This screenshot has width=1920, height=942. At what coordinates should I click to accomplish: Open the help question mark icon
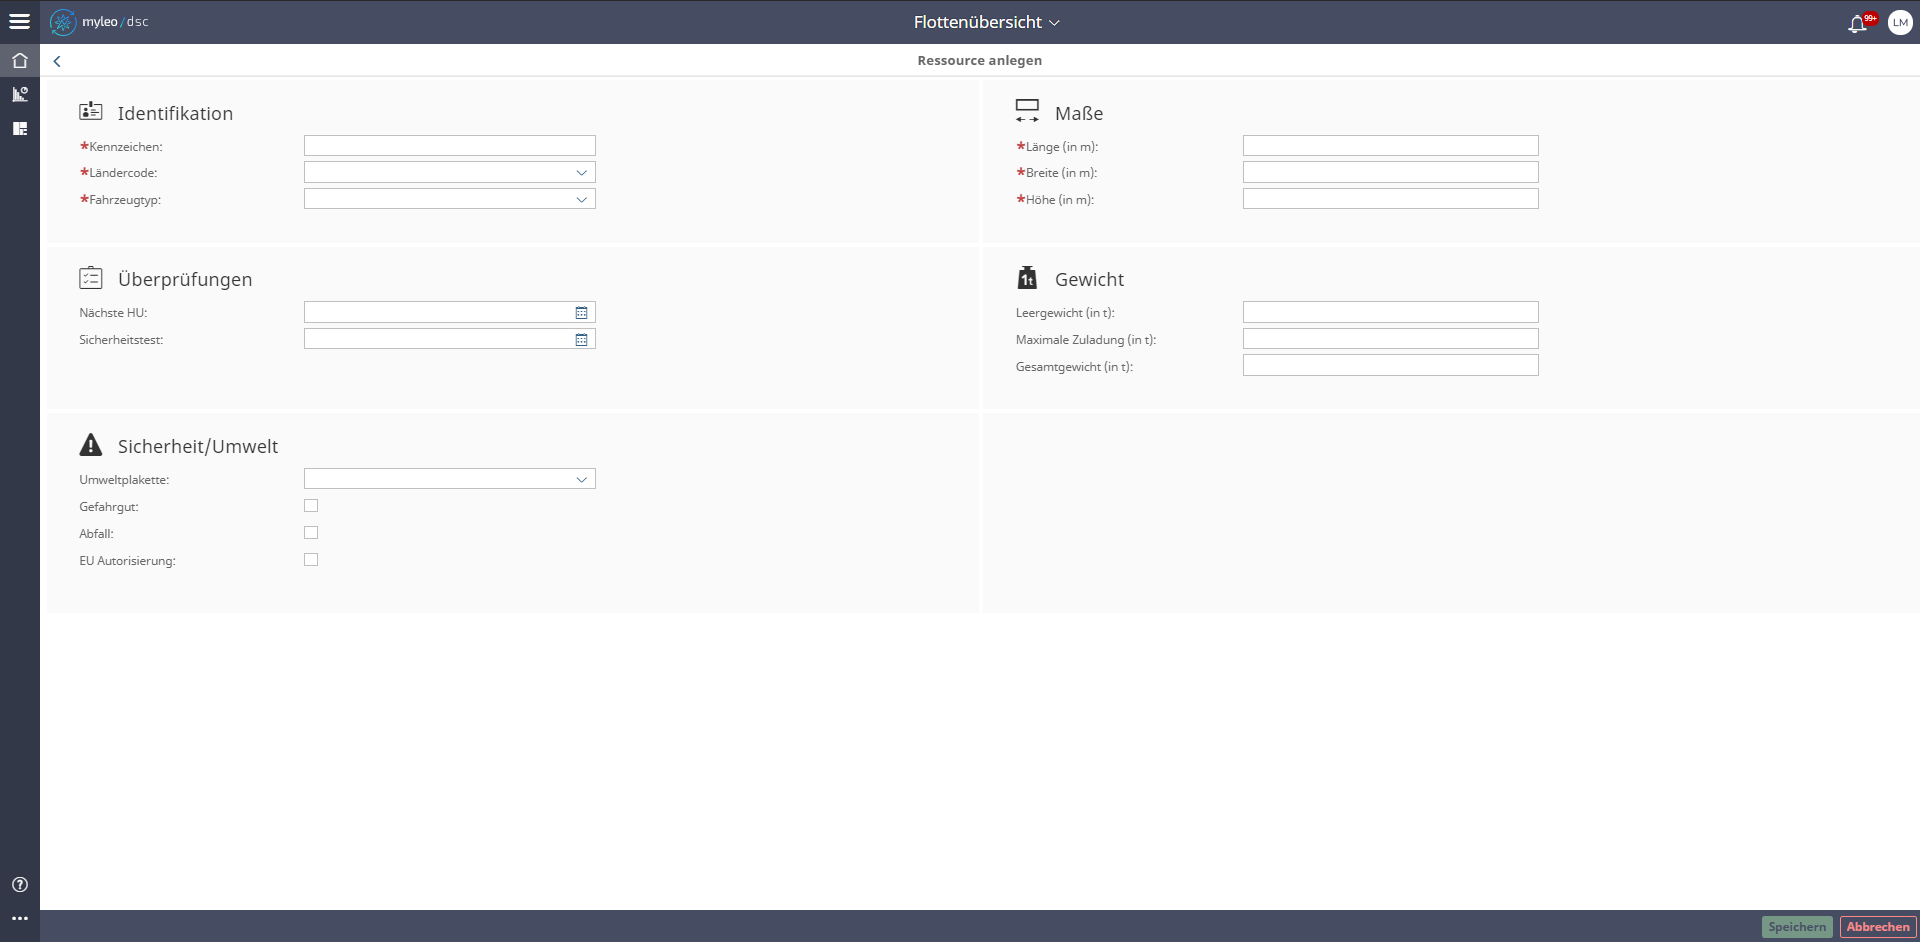pyautogui.click(x=19, y=884)
